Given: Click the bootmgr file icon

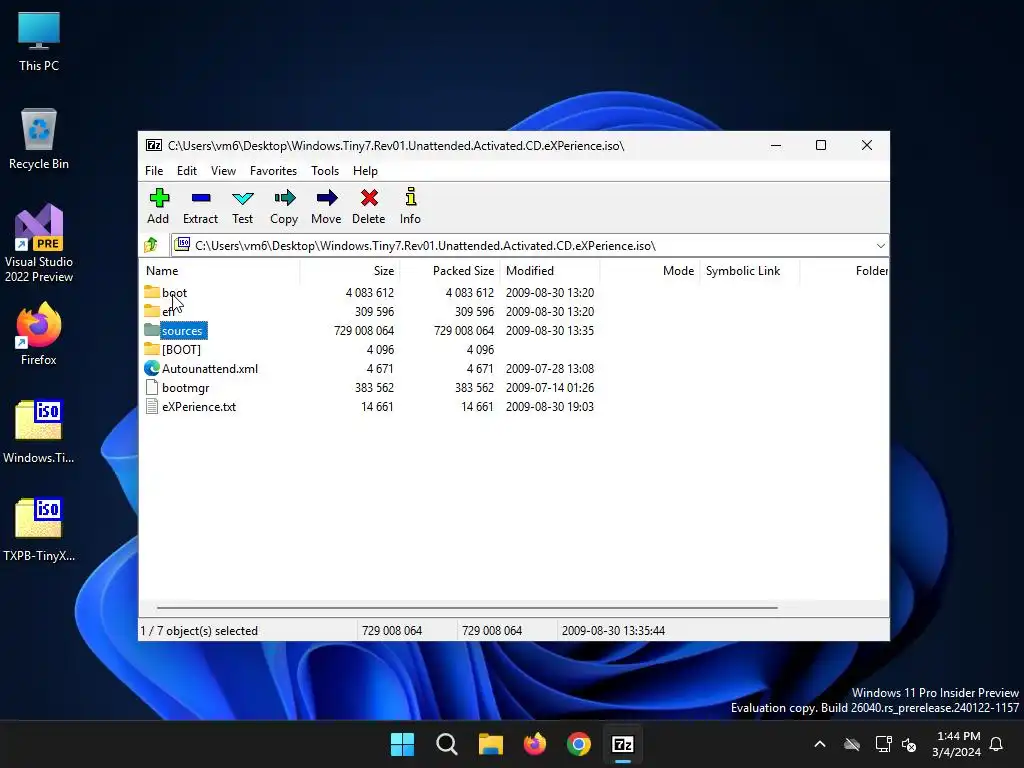Looking at the screenshot, I should [x=152, y=387].
